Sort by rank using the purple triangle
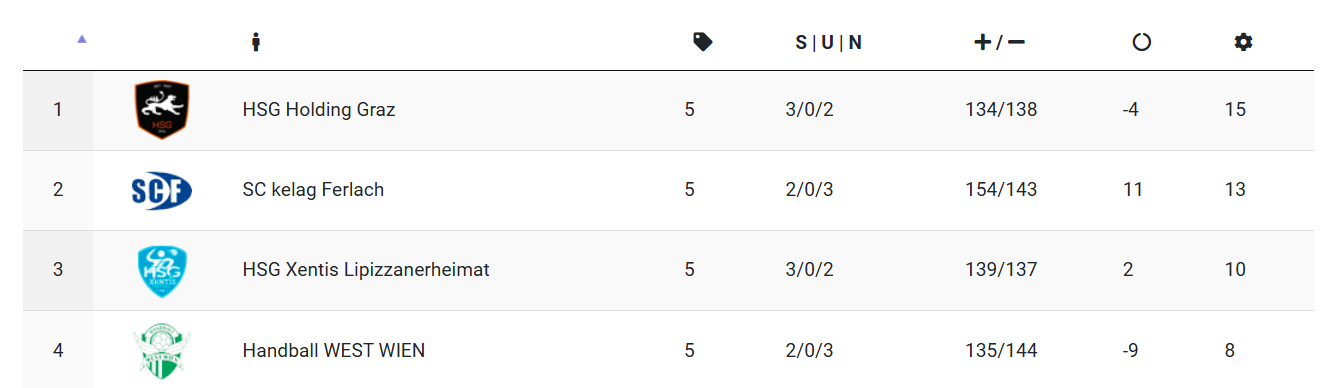 tap(82, 39)
